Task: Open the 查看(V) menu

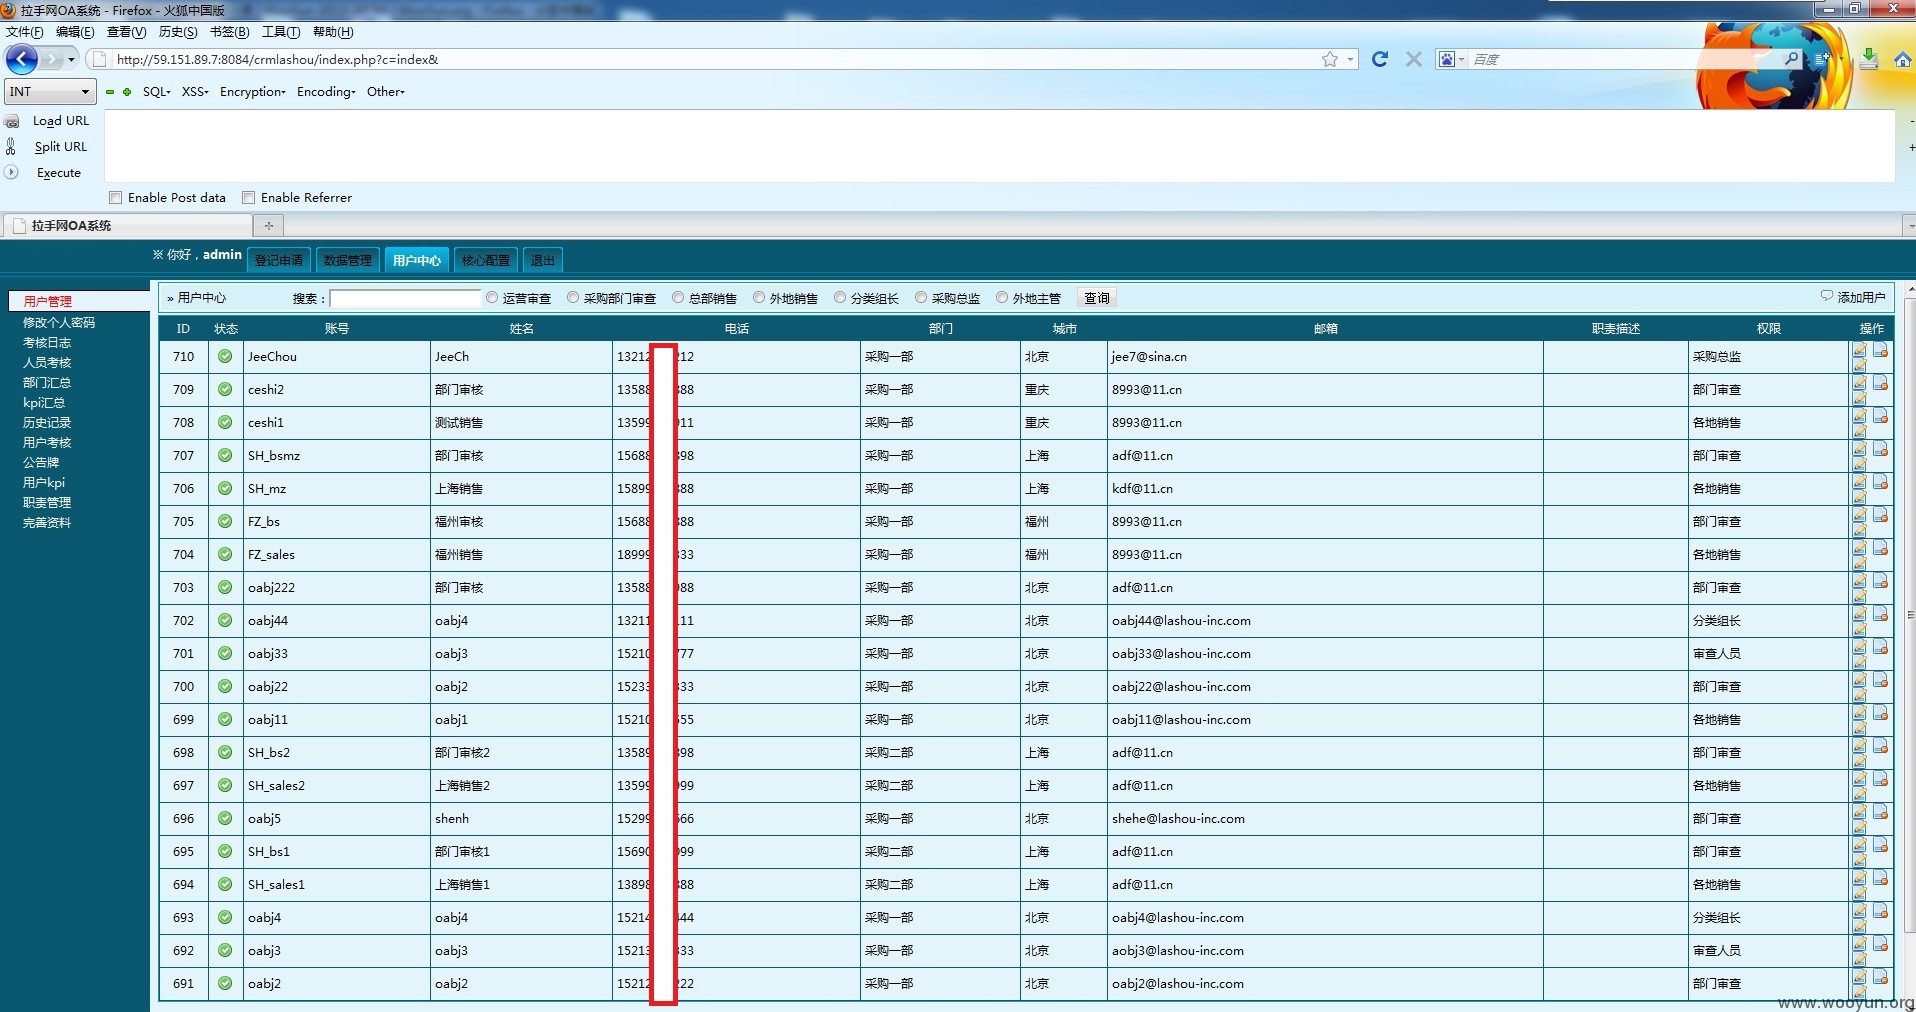Action: click(x=127, y=32)
